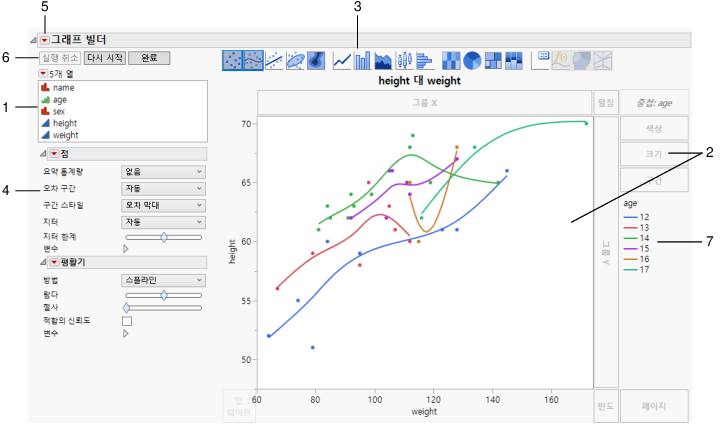Select the Bar chart icon
The image size is (720, 425).
pos(362,60)
